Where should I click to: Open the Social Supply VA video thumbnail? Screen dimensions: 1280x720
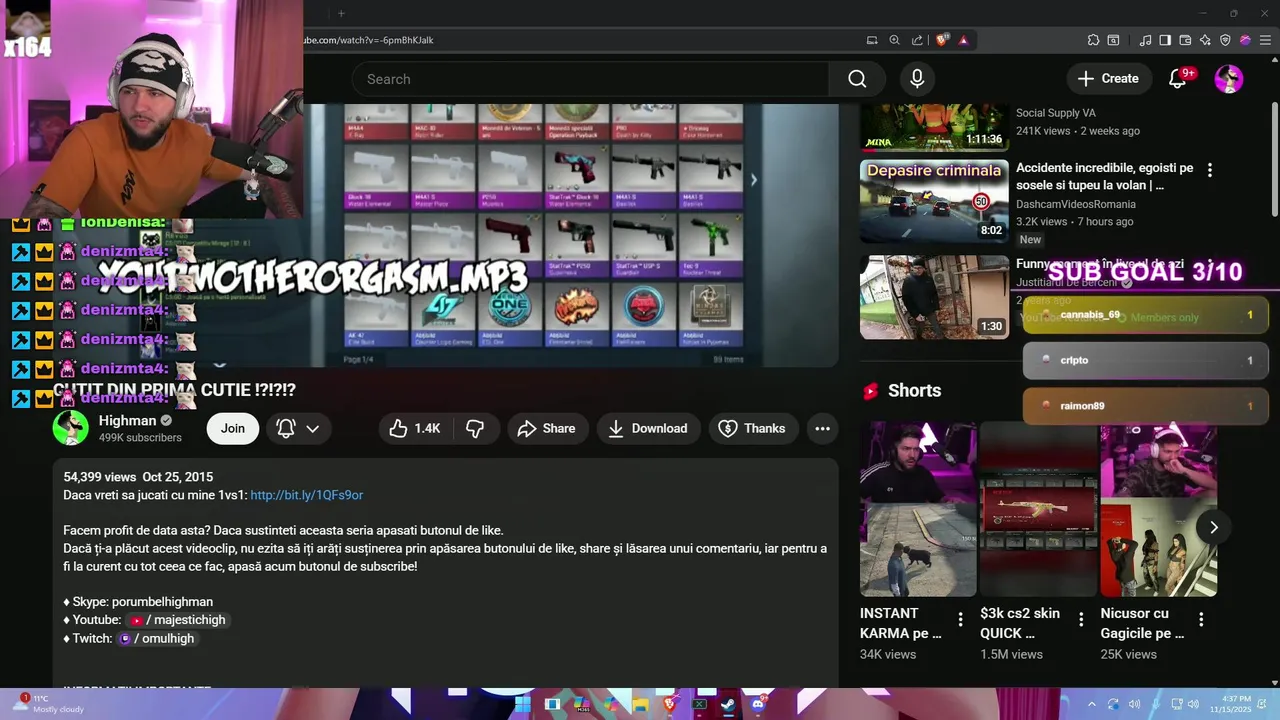click(x=934, y=126)
